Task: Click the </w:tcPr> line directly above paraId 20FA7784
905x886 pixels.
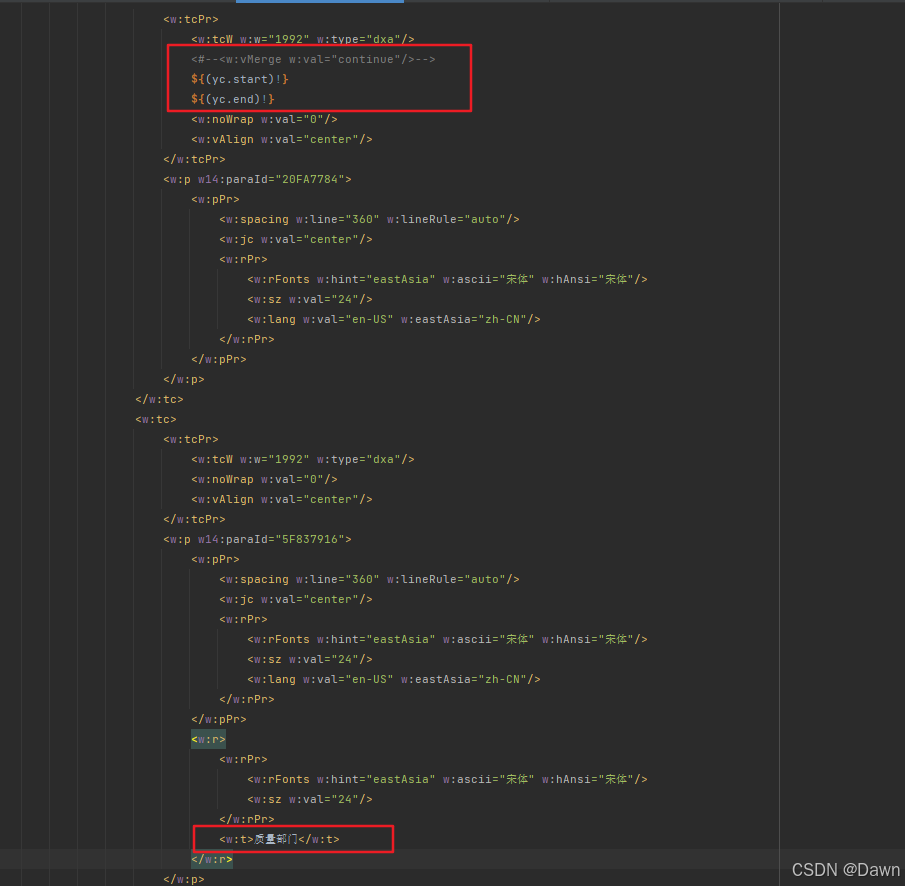Action: pos(195,159)
